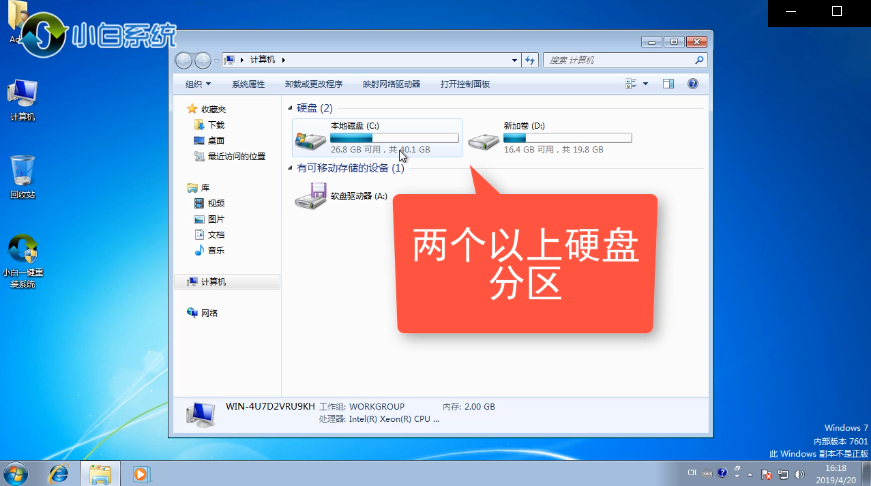The width and height of the screenshot is (871, 486).
Task: Click the Back navigation arrow button
Action: [183, 60]
